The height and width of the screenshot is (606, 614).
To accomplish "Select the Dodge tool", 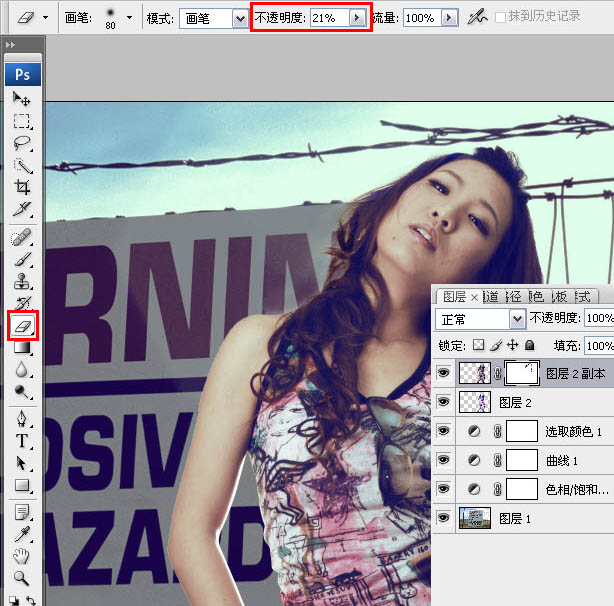I will (22, 391).
